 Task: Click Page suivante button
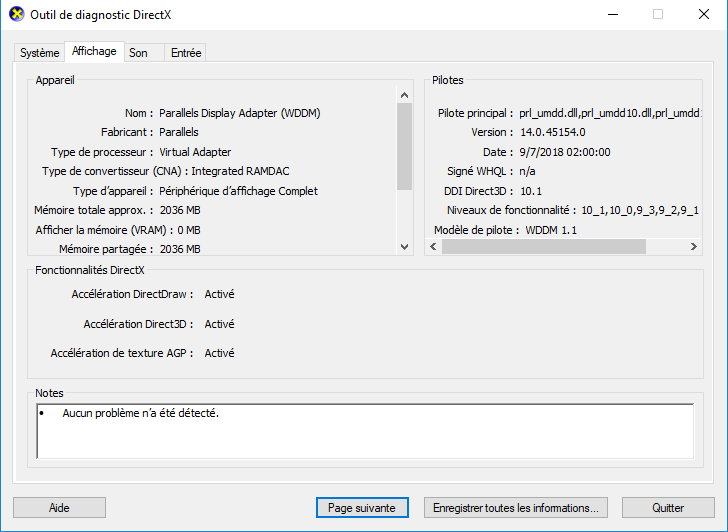click(362, 508)
